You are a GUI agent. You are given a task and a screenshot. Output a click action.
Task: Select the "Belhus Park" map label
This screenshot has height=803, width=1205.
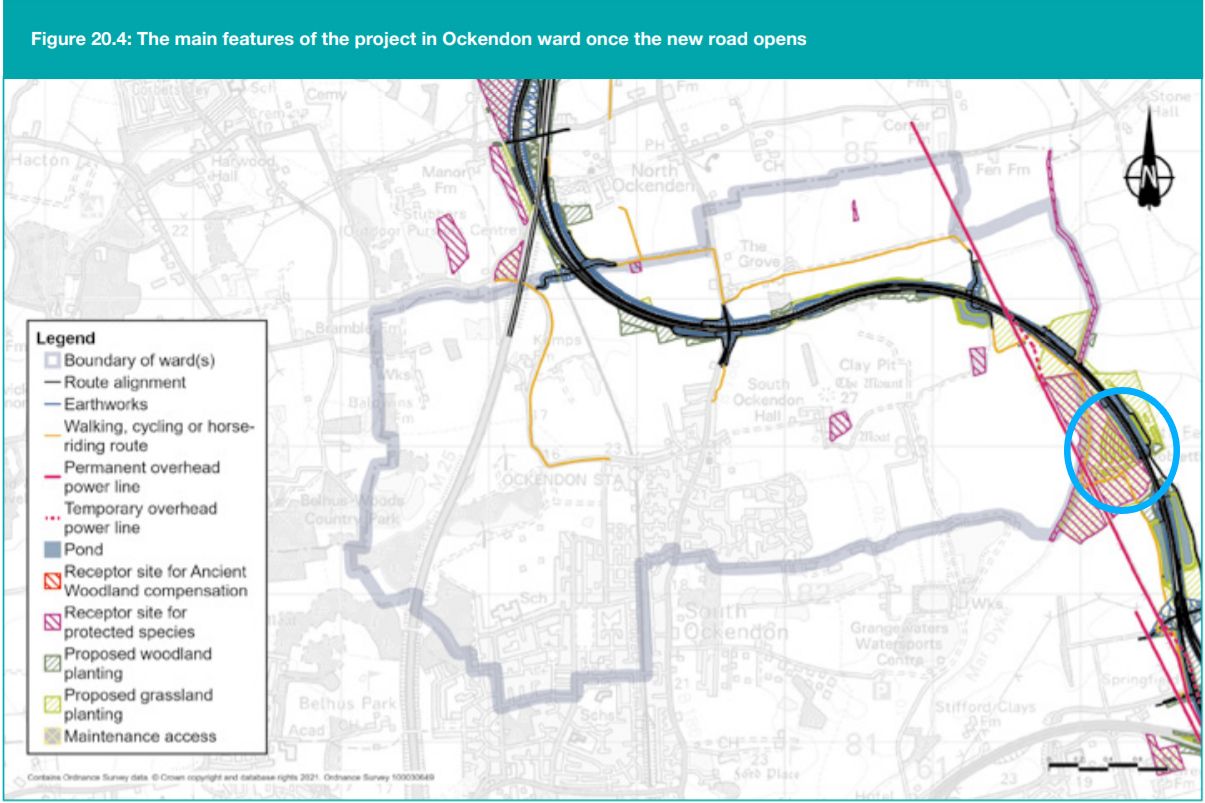[x=347, y=704]
